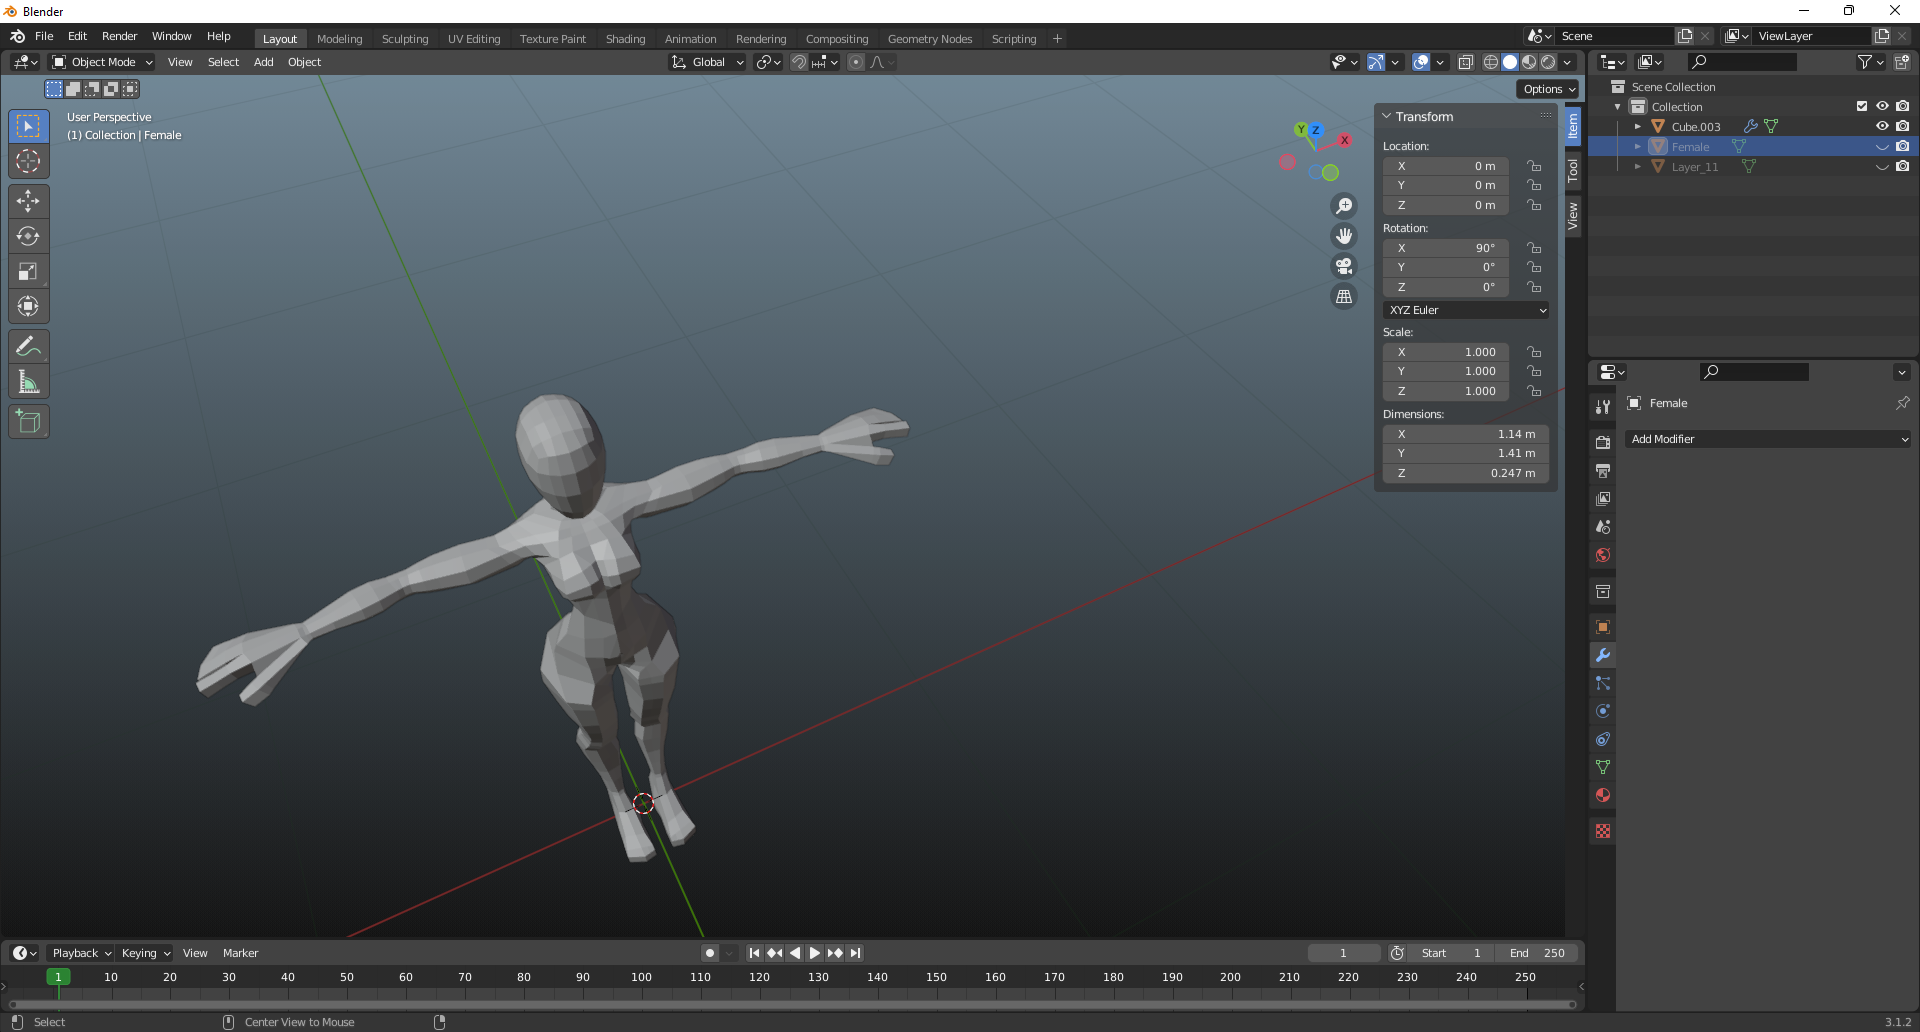Screen dimensions: 1920x1032
Task: Open the File menu
Action: coord(44,36)
